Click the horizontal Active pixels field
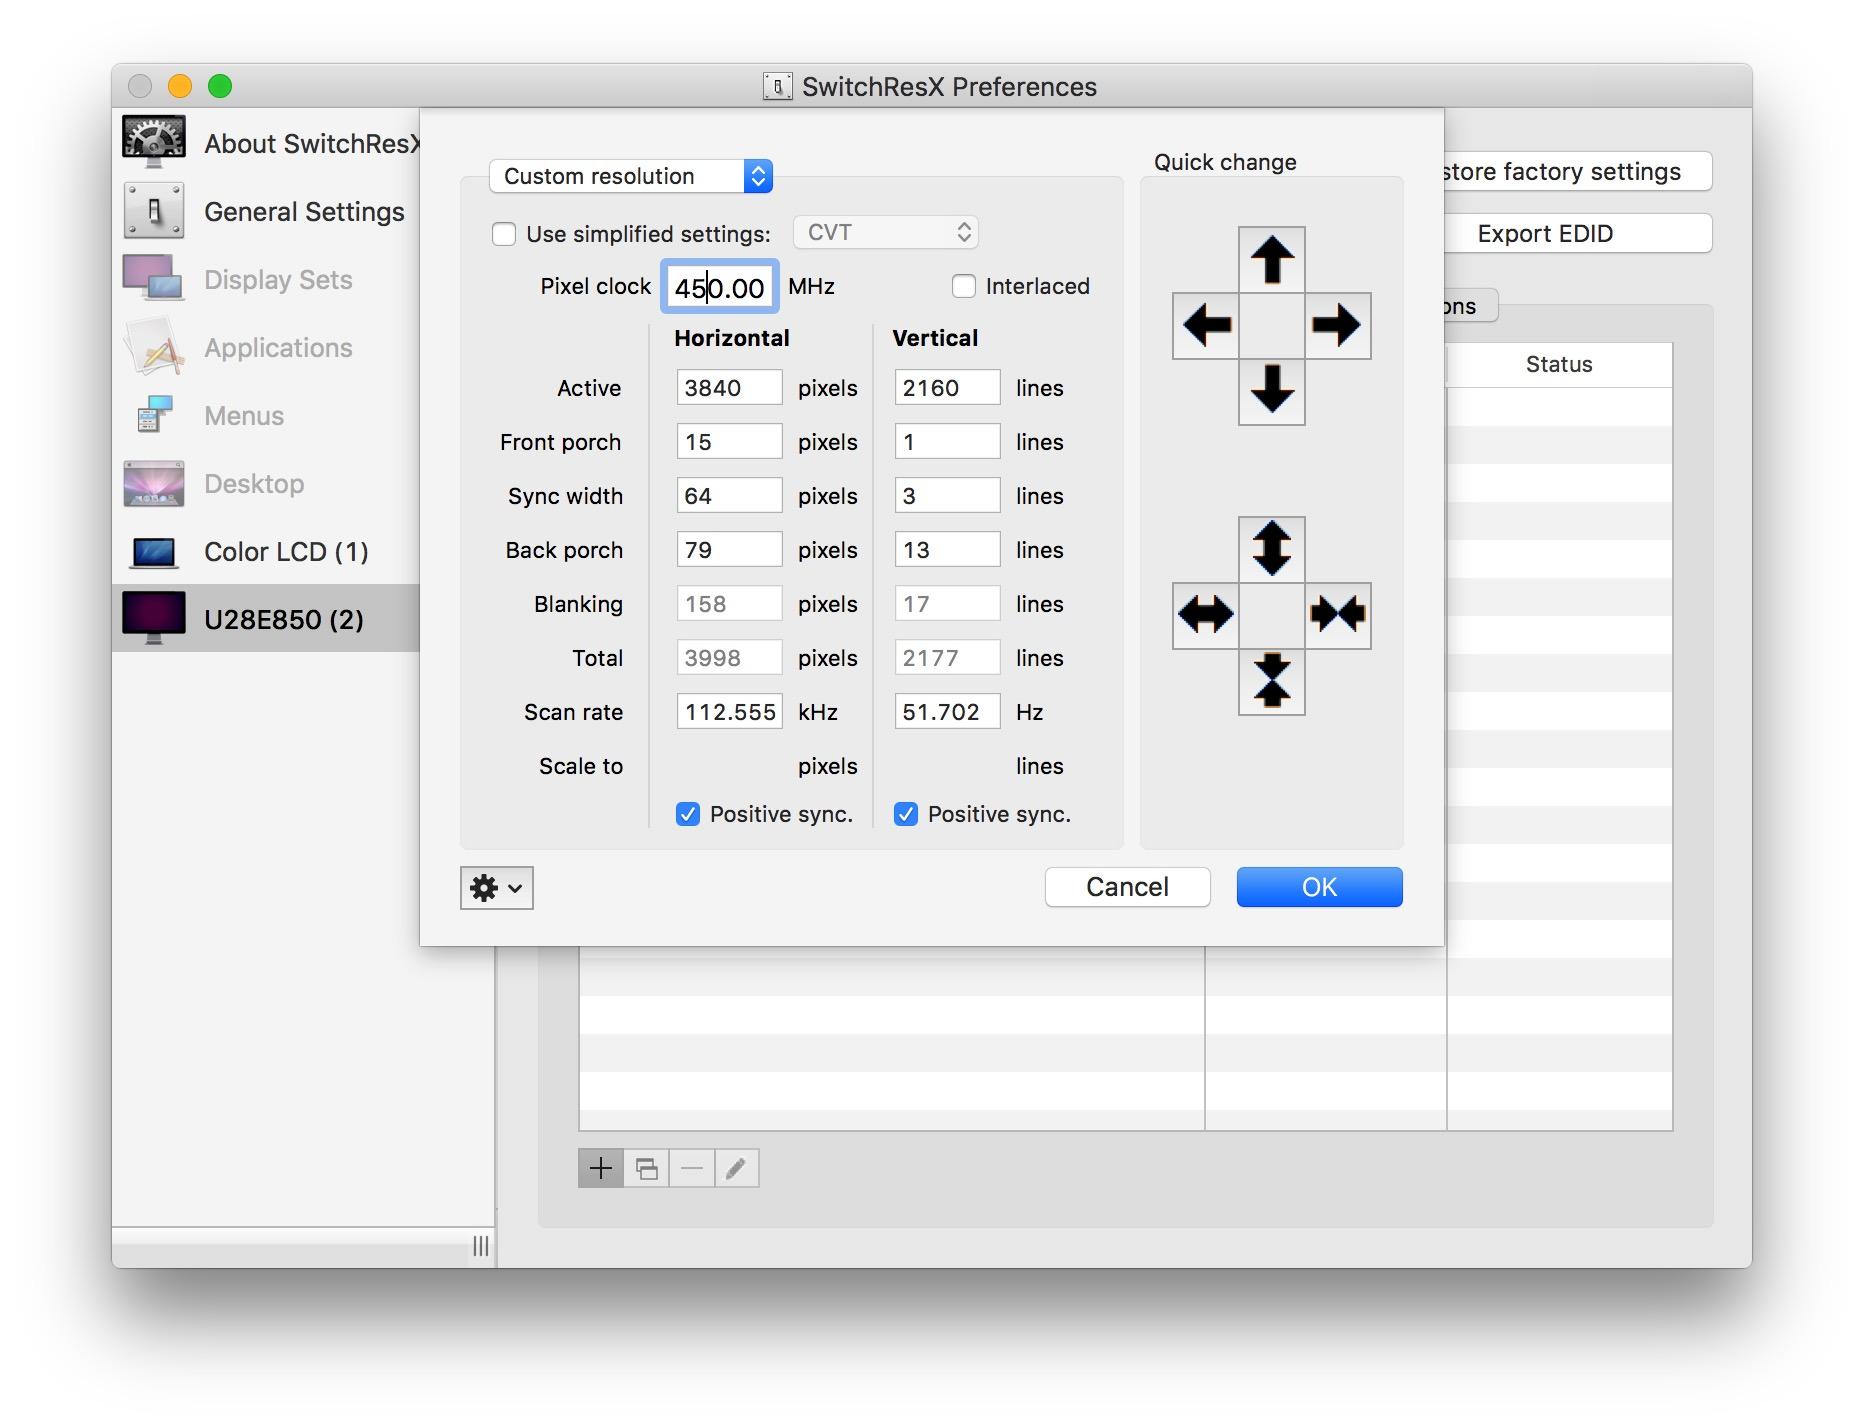1864x1428 pixels. 730,388
